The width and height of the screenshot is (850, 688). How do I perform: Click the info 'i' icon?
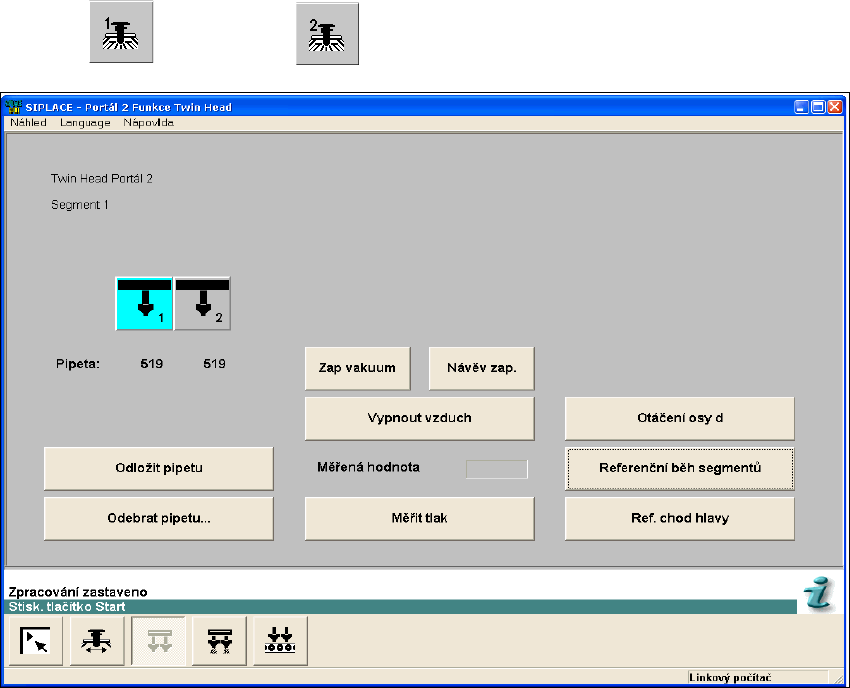pos(819,594)
